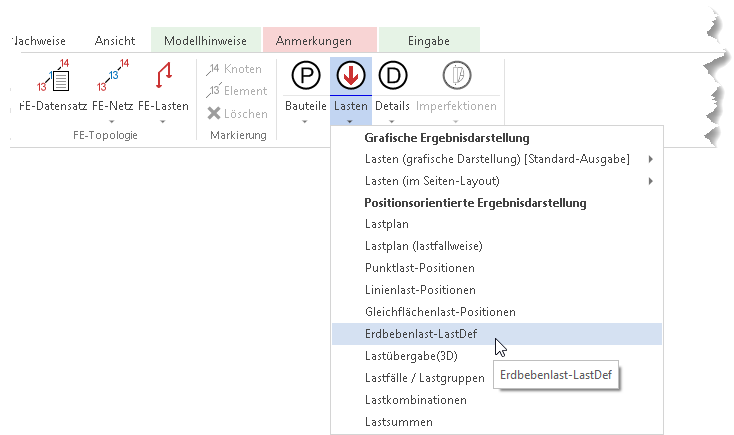734x435 pixels.
Task: Open the Modellhinweise tab
Action: click(x=206, y=41)
